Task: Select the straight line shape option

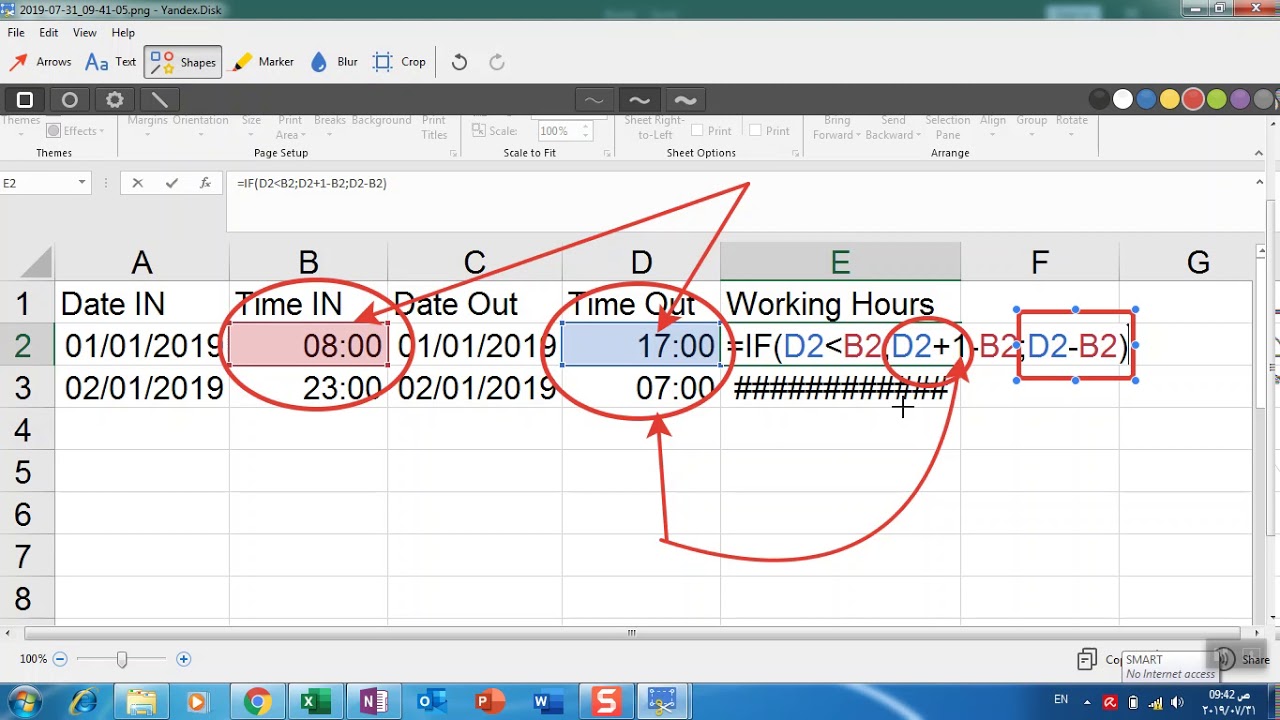Action: (x=159, y=99)
